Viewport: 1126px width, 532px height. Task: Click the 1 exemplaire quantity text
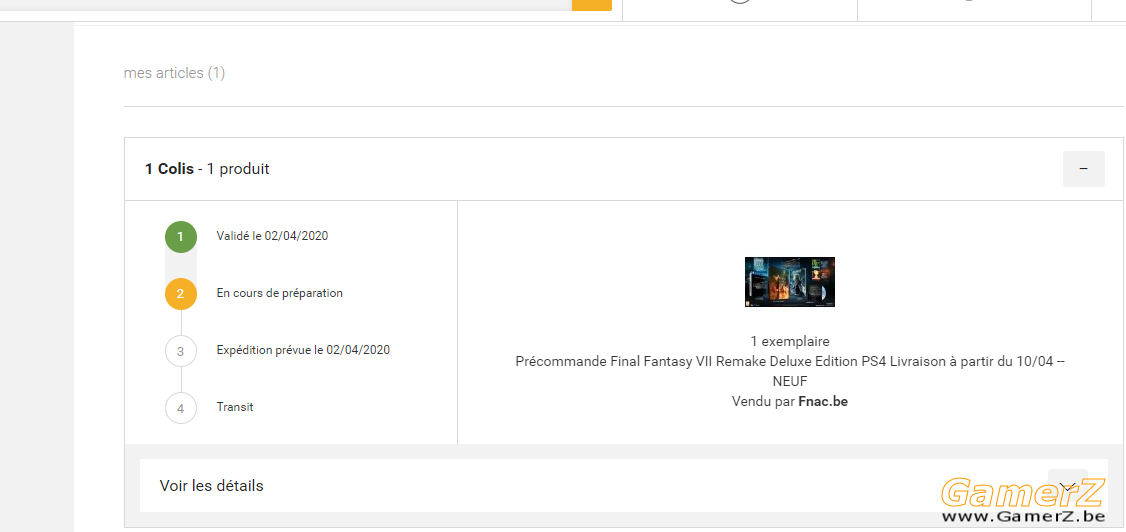(790, 342)
